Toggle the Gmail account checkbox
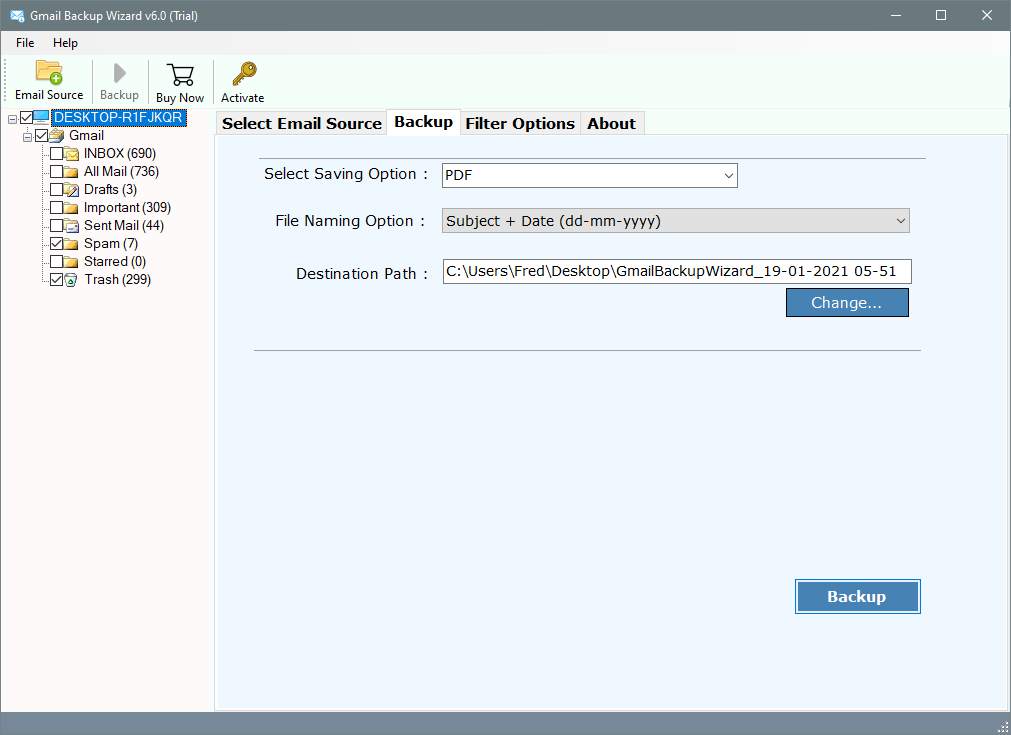The height and width of the screenshot is (735, 1011). pyautogui.click(x=42, y=135)
